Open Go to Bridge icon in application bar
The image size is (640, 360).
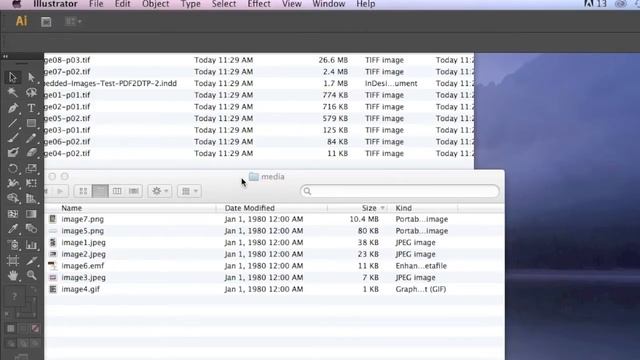click(x=46, y=22)
